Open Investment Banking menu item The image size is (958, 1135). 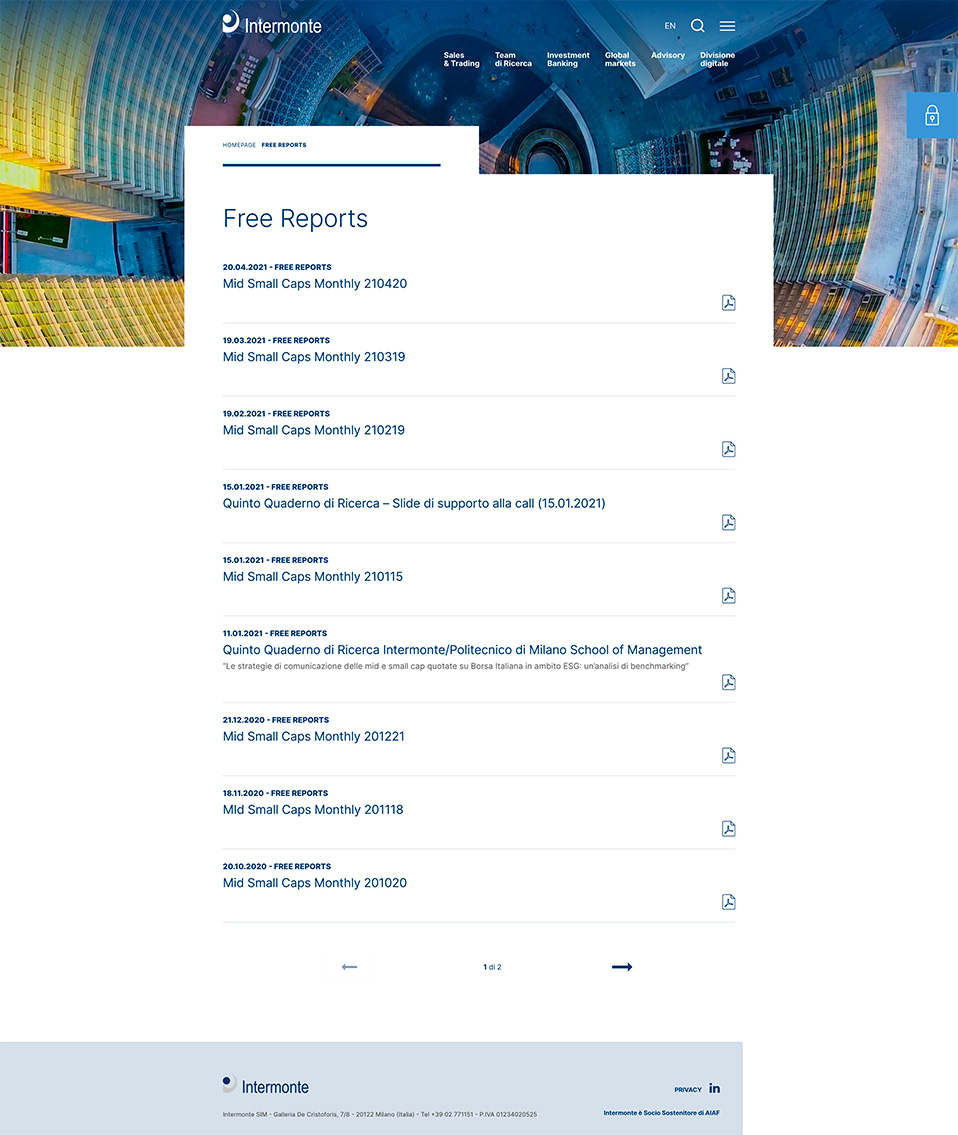(568, 59)
